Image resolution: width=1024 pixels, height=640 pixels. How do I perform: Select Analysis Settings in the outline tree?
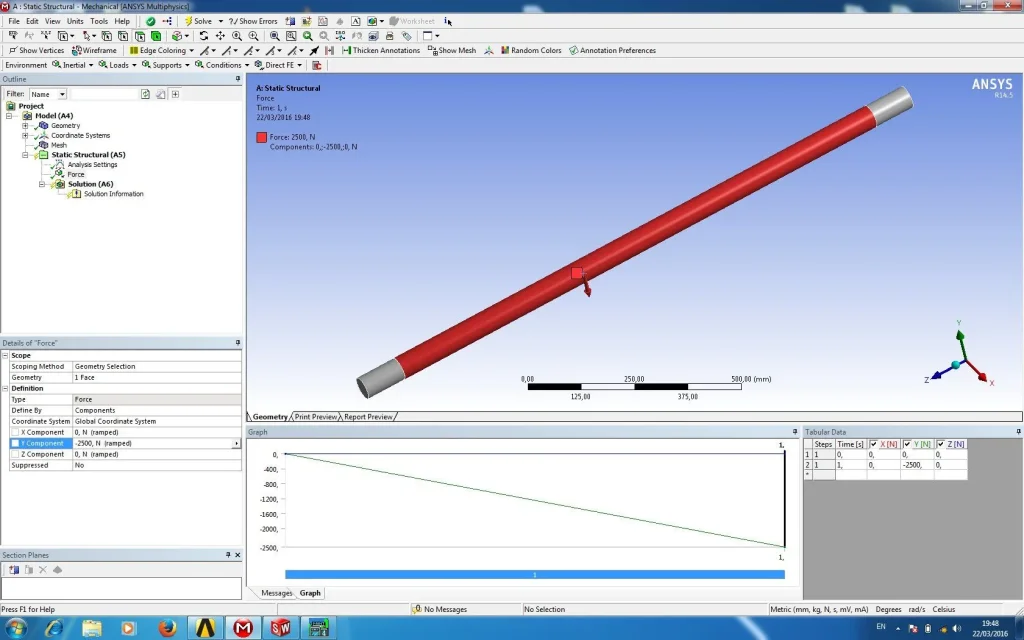click(x=92, y=165)
